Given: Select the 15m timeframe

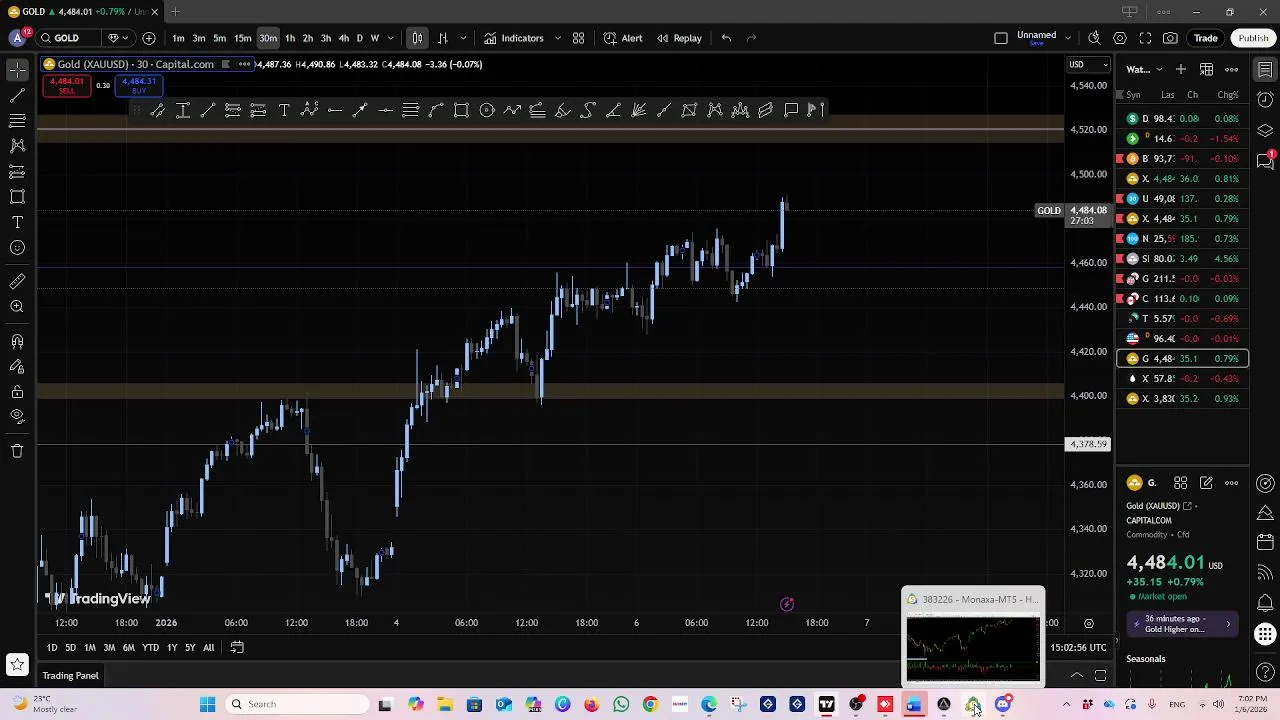Looking at the screenshot, I should point(243,38).
